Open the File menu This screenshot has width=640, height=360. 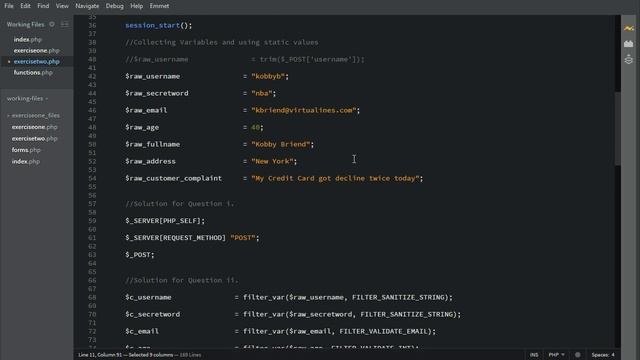pos(9,6)
